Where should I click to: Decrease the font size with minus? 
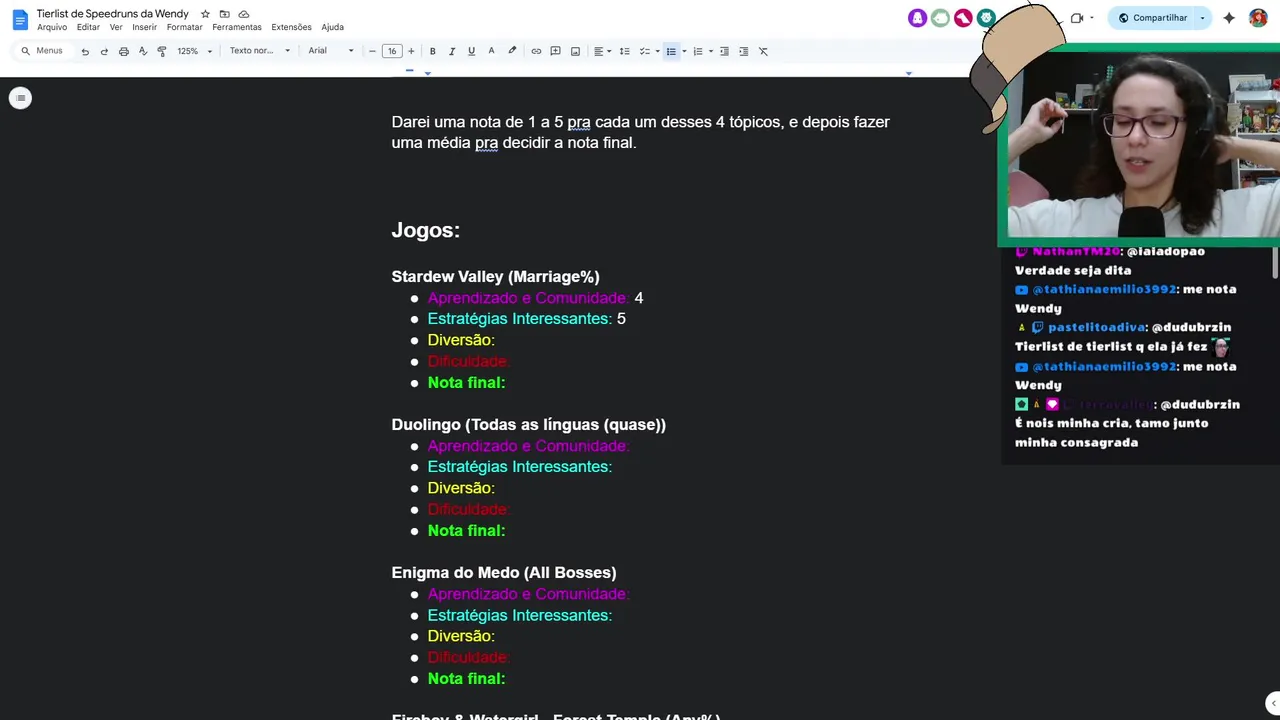[372, 51]
